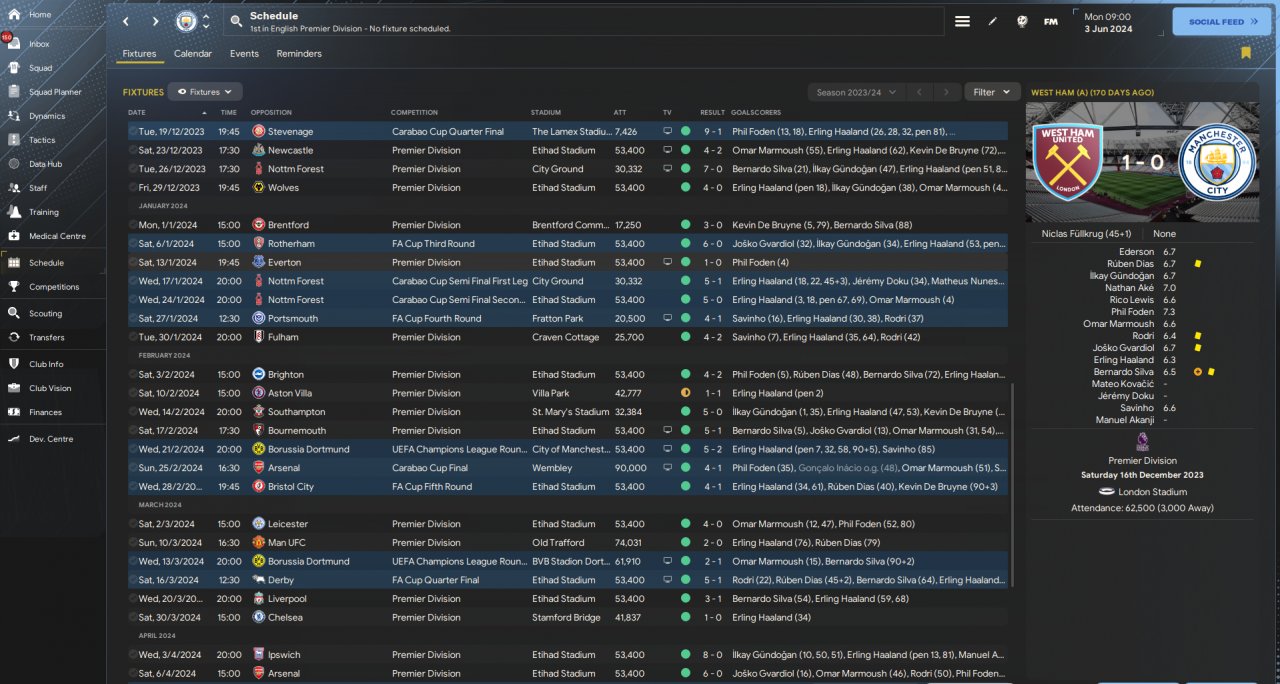Navigate back with the left arrow
Viewport: 1280px width, 684px height.
click(125, 21)
